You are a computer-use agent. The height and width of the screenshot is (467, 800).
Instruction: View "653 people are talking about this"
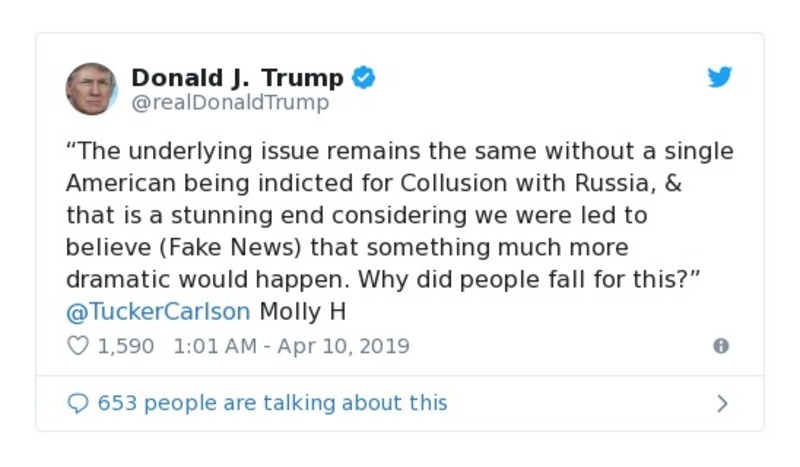click(272, 403)
